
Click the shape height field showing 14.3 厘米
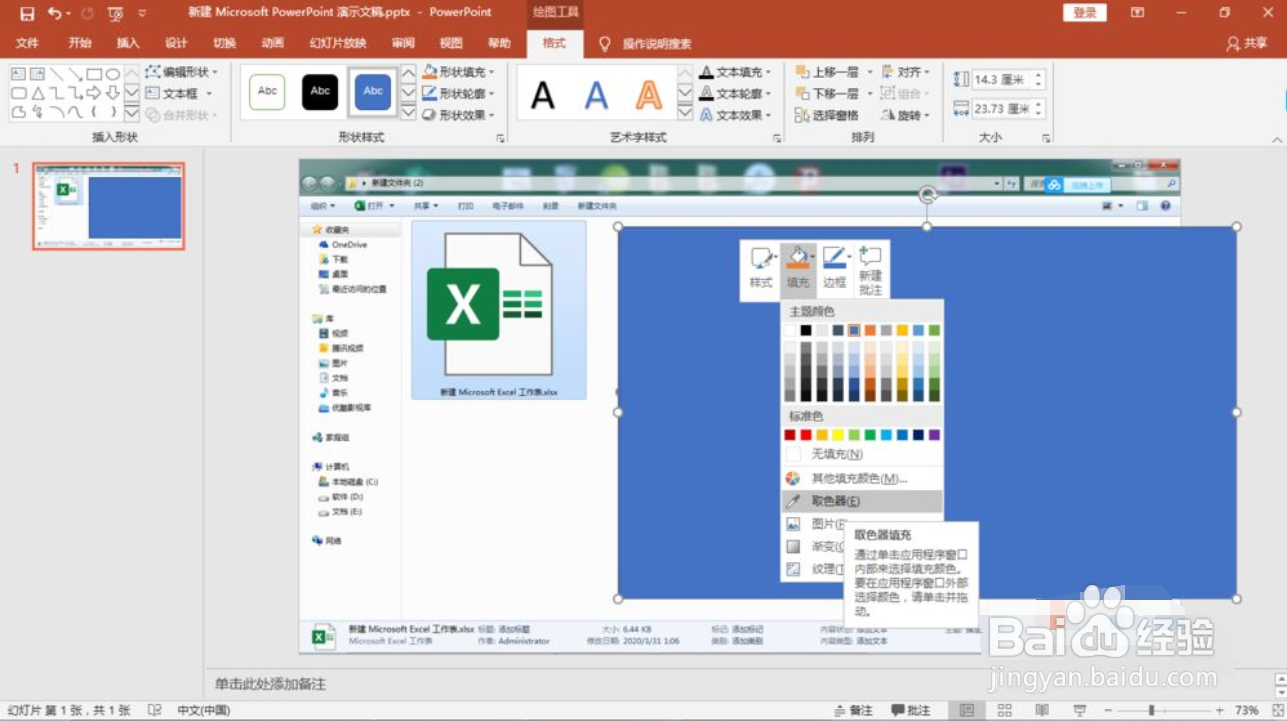(x=1008, y=79)
